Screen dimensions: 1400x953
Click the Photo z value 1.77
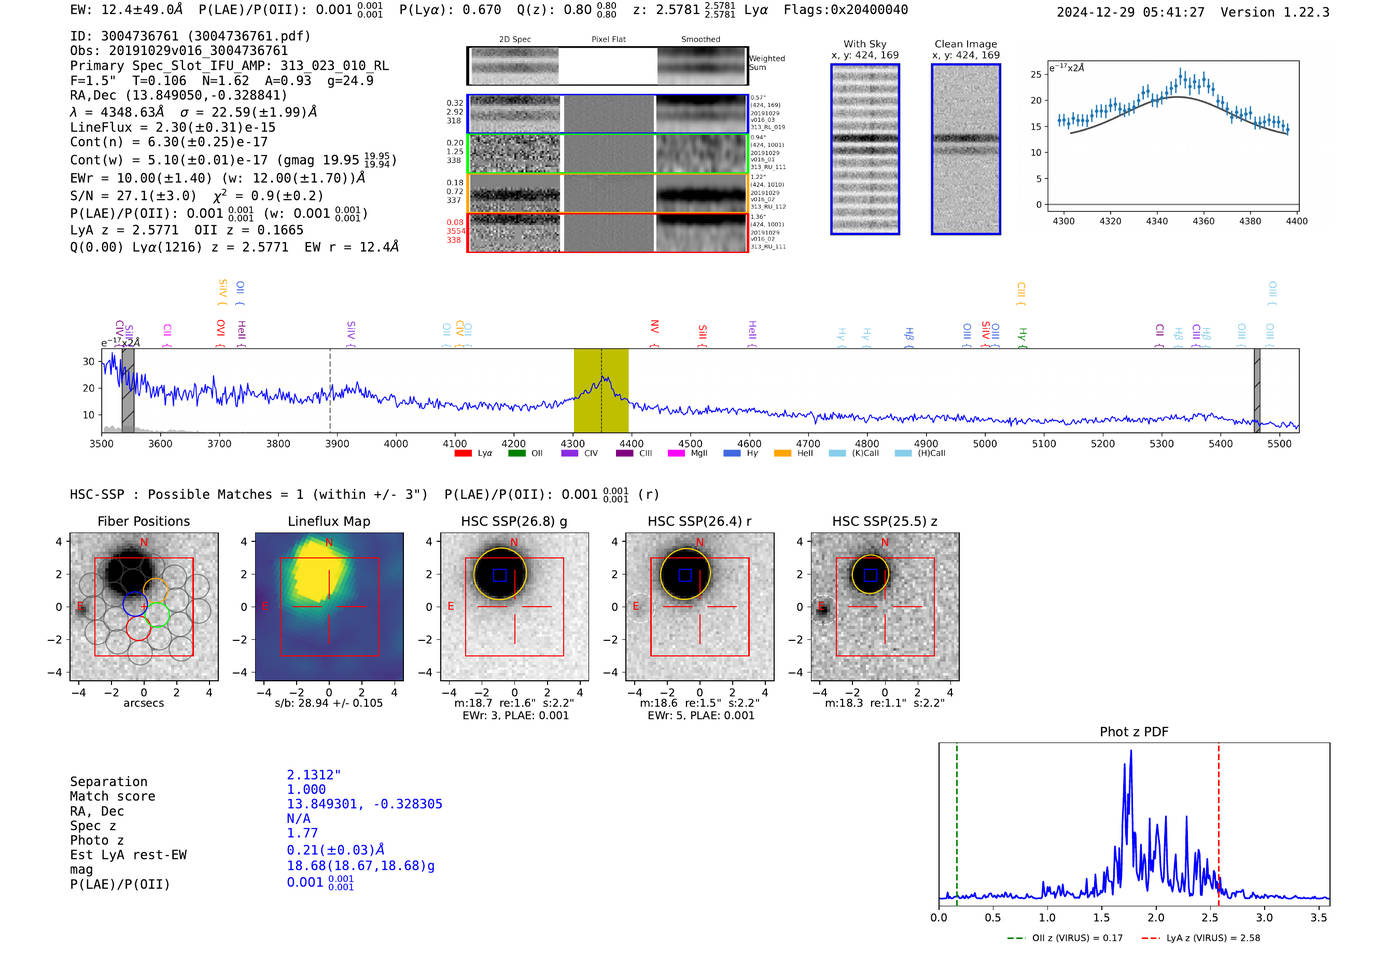[x=302, y=833]
